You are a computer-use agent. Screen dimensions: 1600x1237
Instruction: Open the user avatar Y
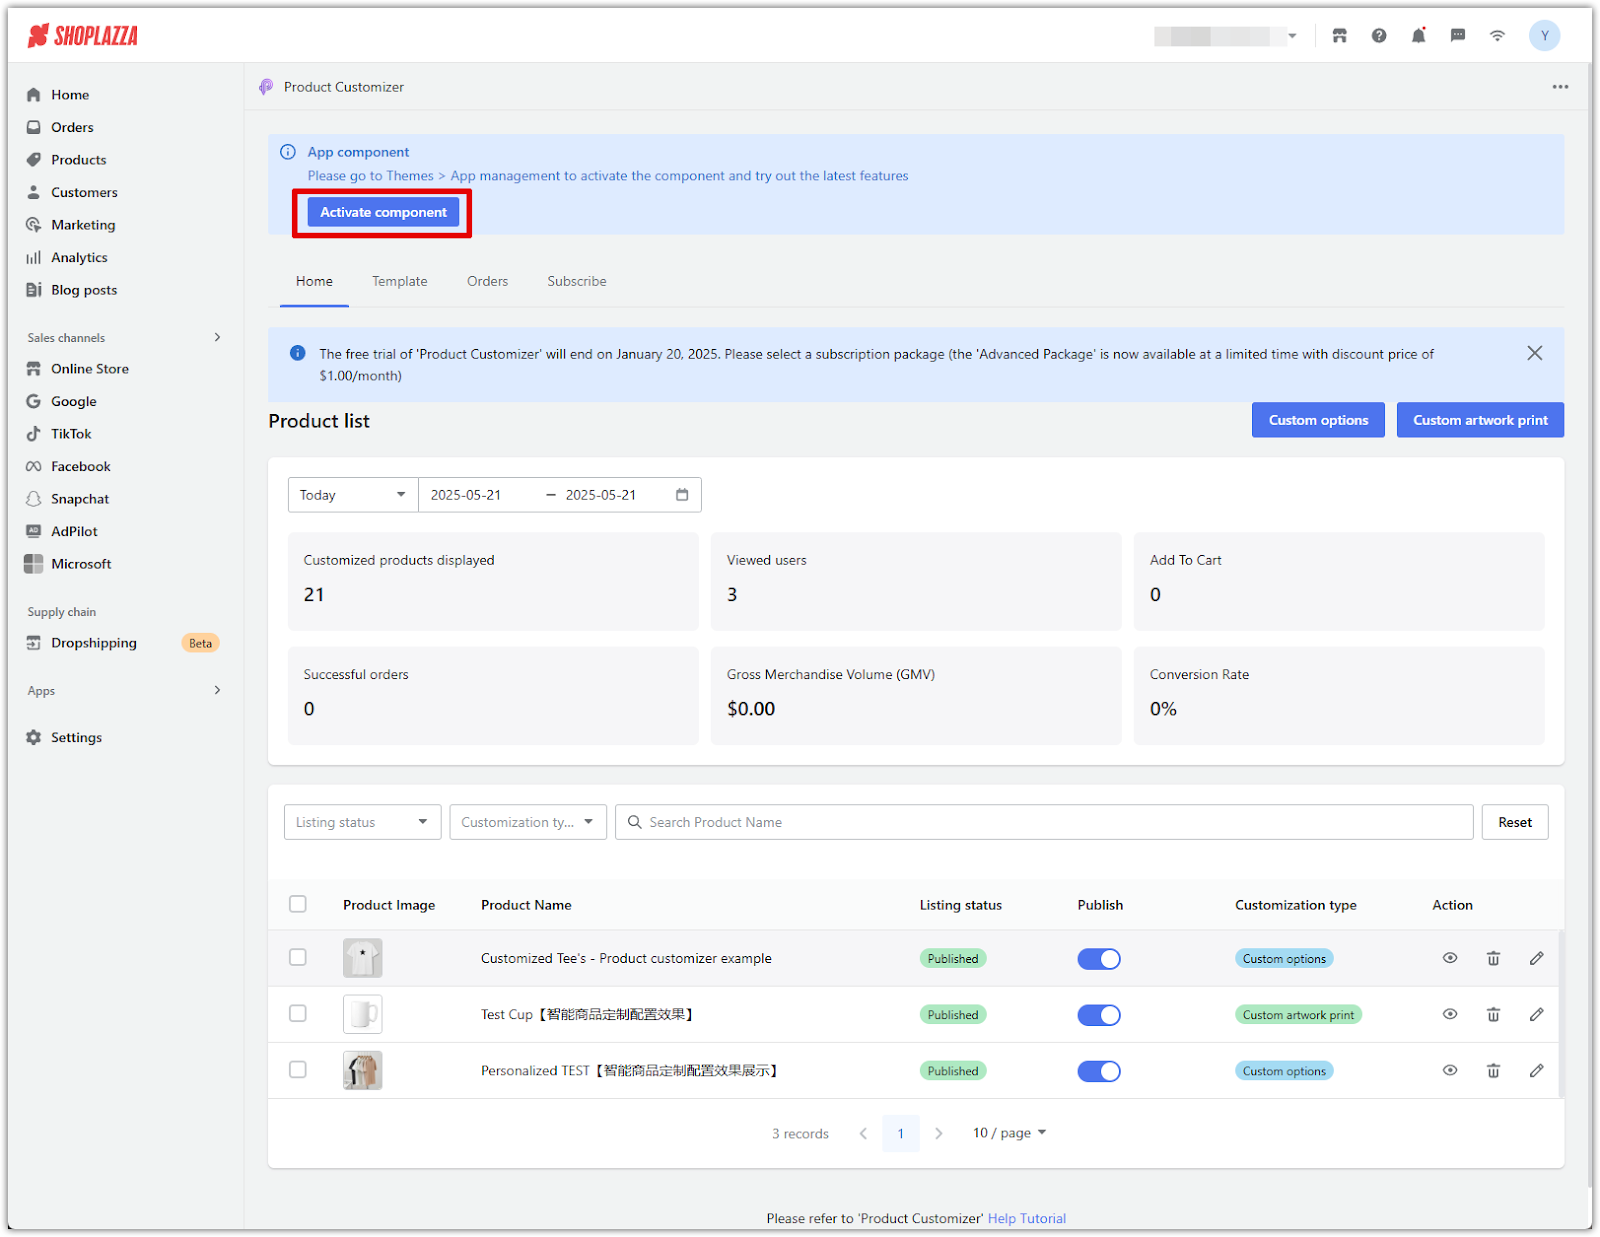tap(1545, 36)
